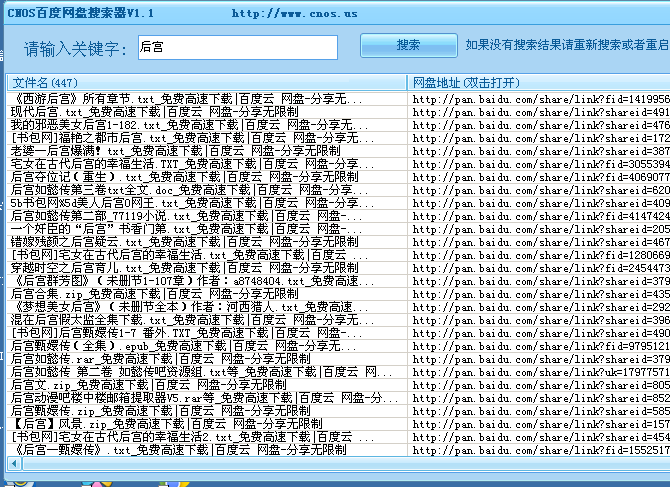Click the link address fid=2454473 for 穿越时空之后宫育儿
This screenshot has width=670, height=487.
541,268
